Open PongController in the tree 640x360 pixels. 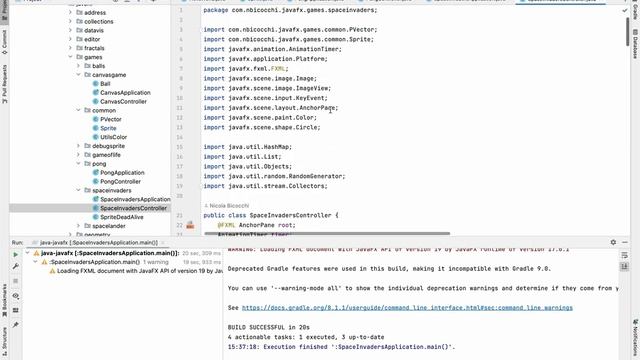point(120,182)
